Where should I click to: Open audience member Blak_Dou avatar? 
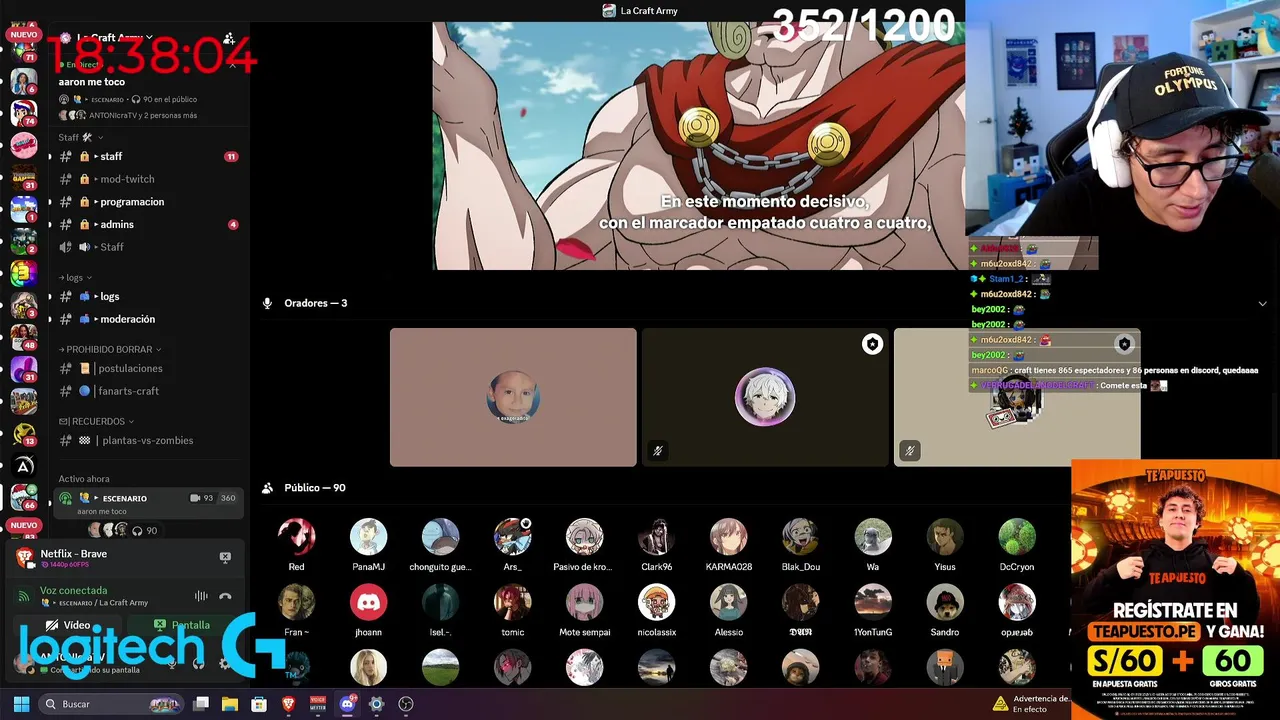800,537
